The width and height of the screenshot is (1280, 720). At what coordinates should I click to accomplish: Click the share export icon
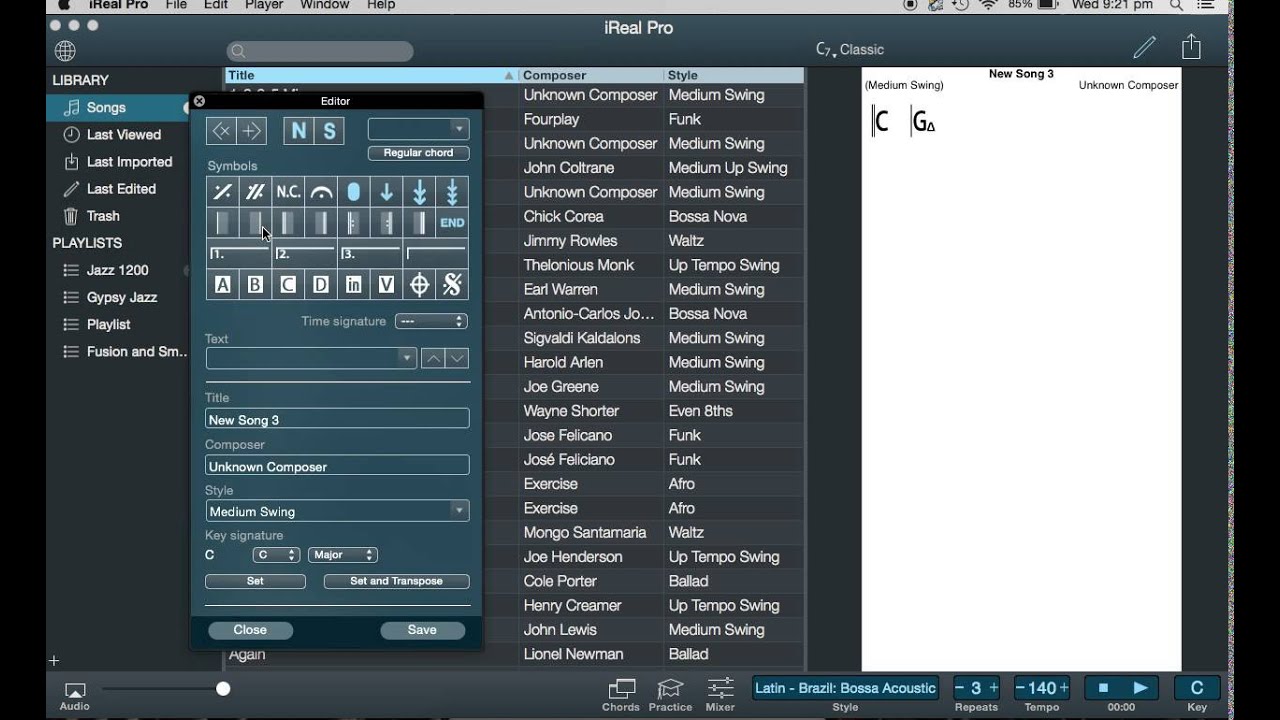pyautogui.click(x=1191, y=47)
